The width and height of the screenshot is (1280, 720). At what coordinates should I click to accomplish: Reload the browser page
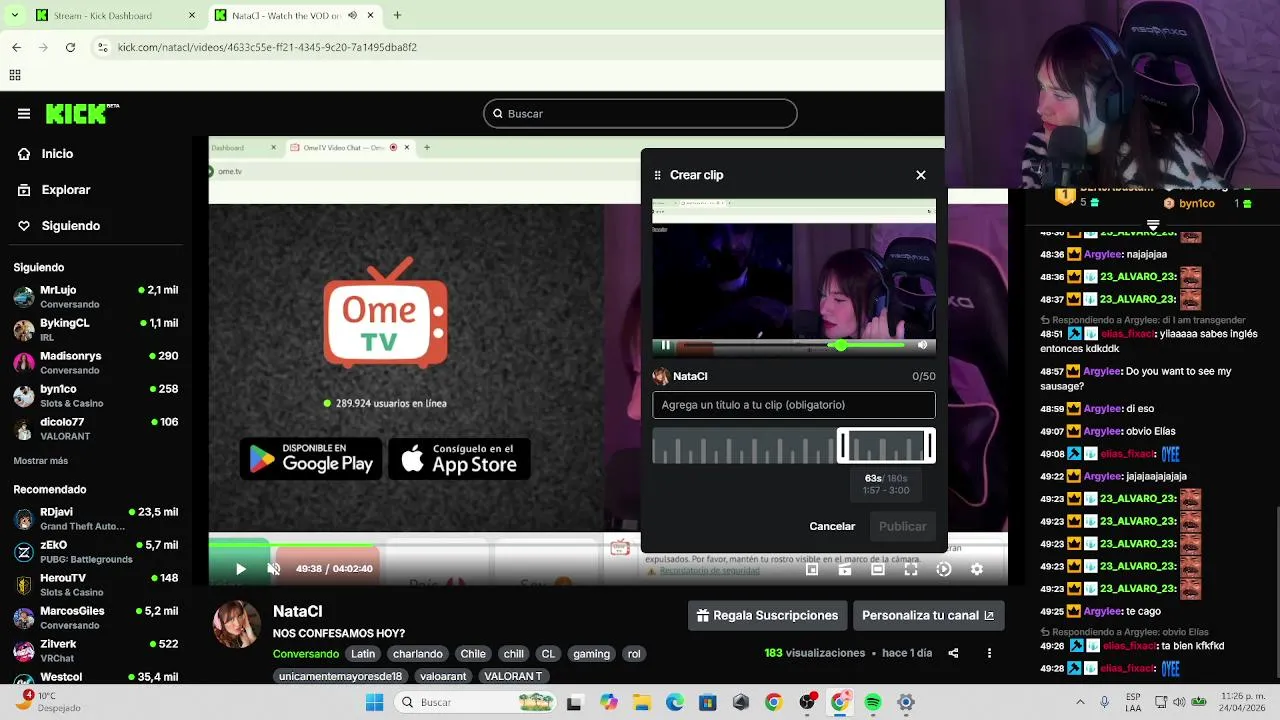point(70,47)
